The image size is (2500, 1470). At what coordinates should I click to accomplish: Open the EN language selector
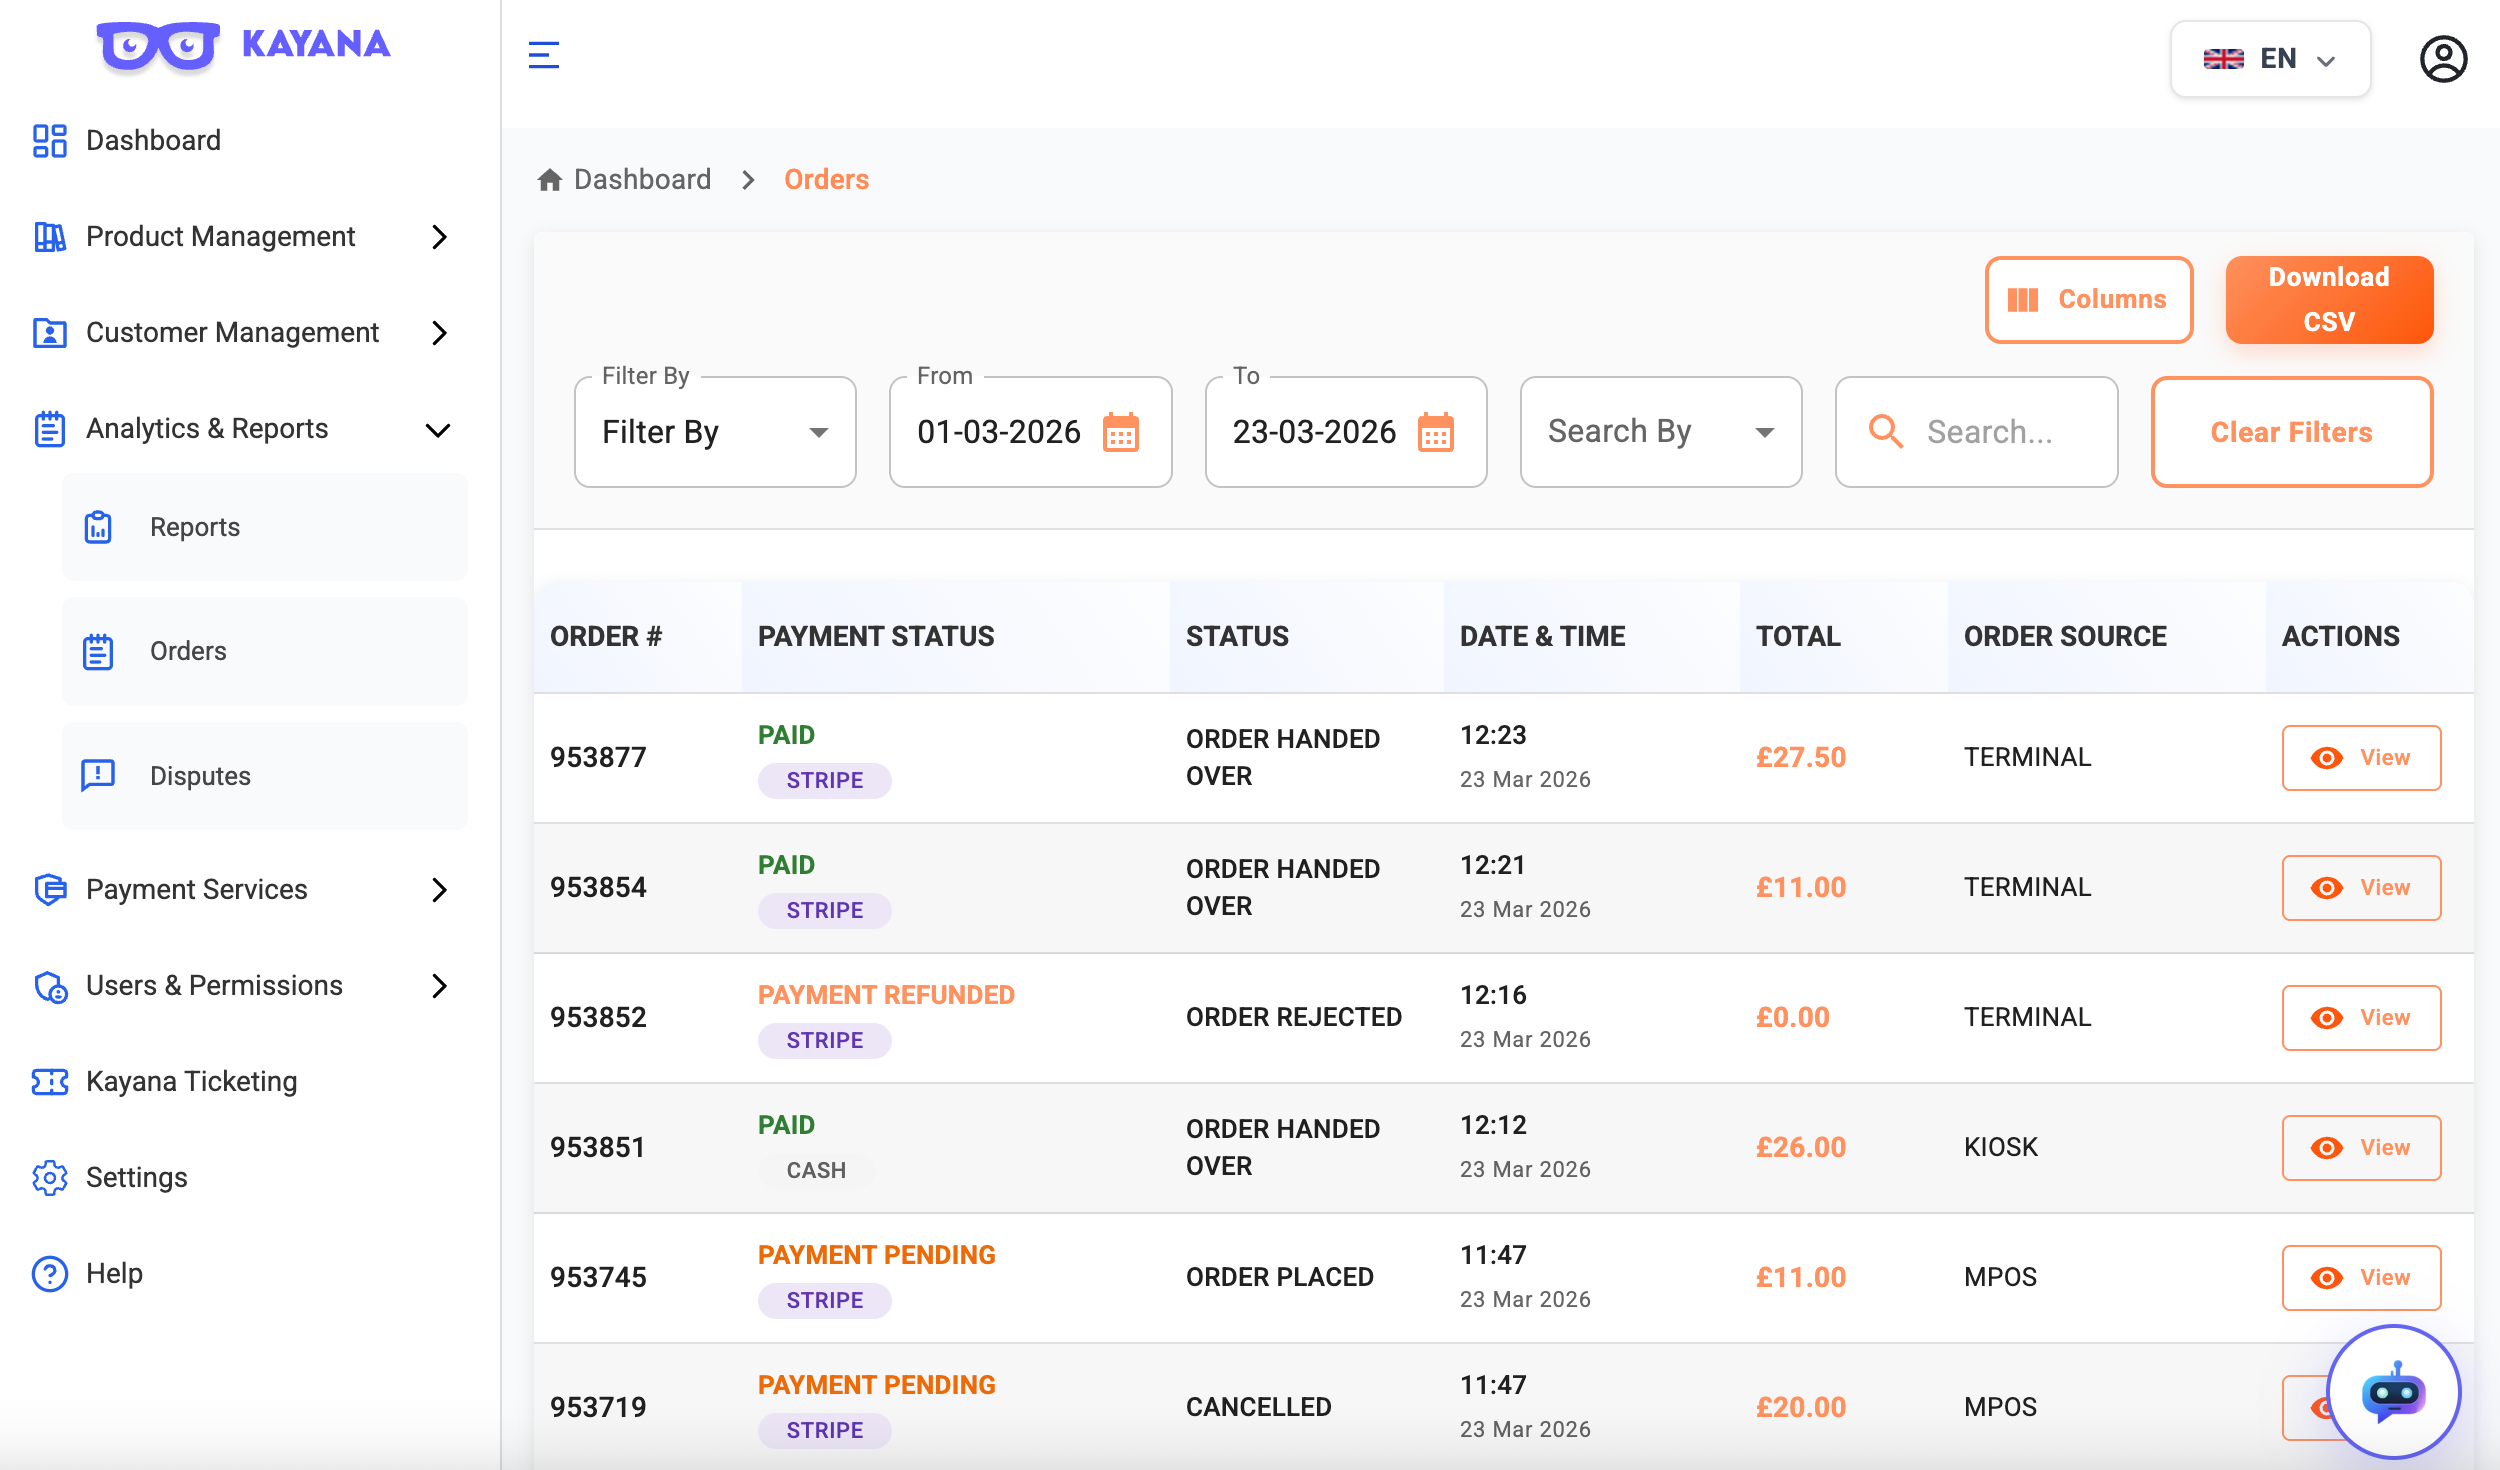[x=2270, y=59]
